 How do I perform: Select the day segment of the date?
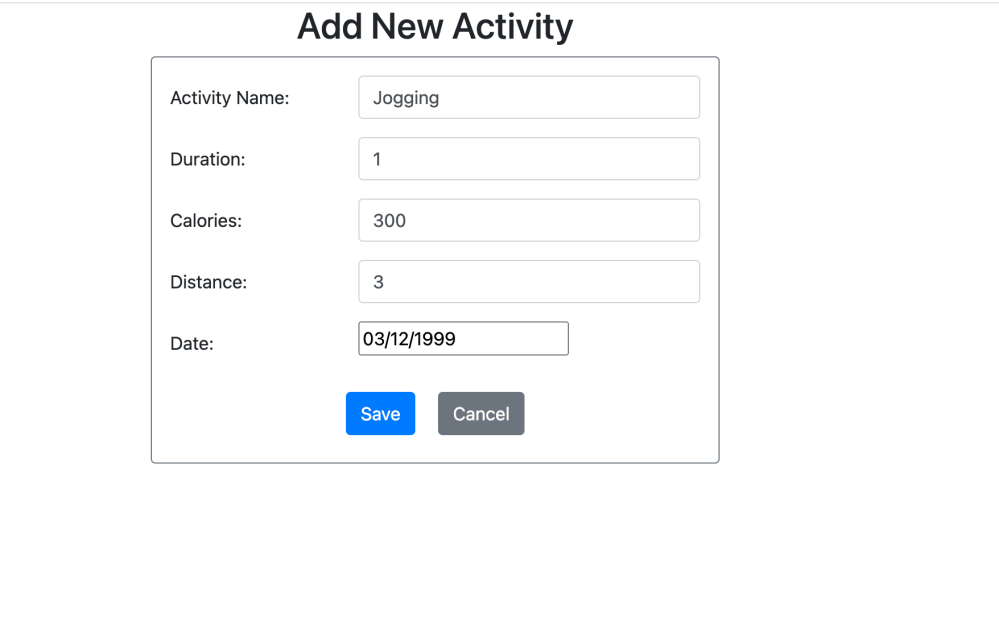398,339
